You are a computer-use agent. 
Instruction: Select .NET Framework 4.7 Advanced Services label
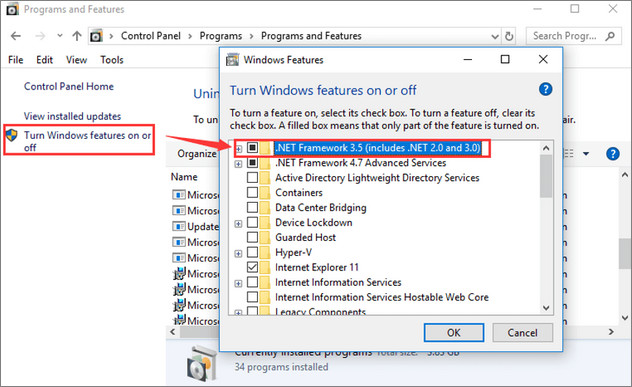(361, 163)
